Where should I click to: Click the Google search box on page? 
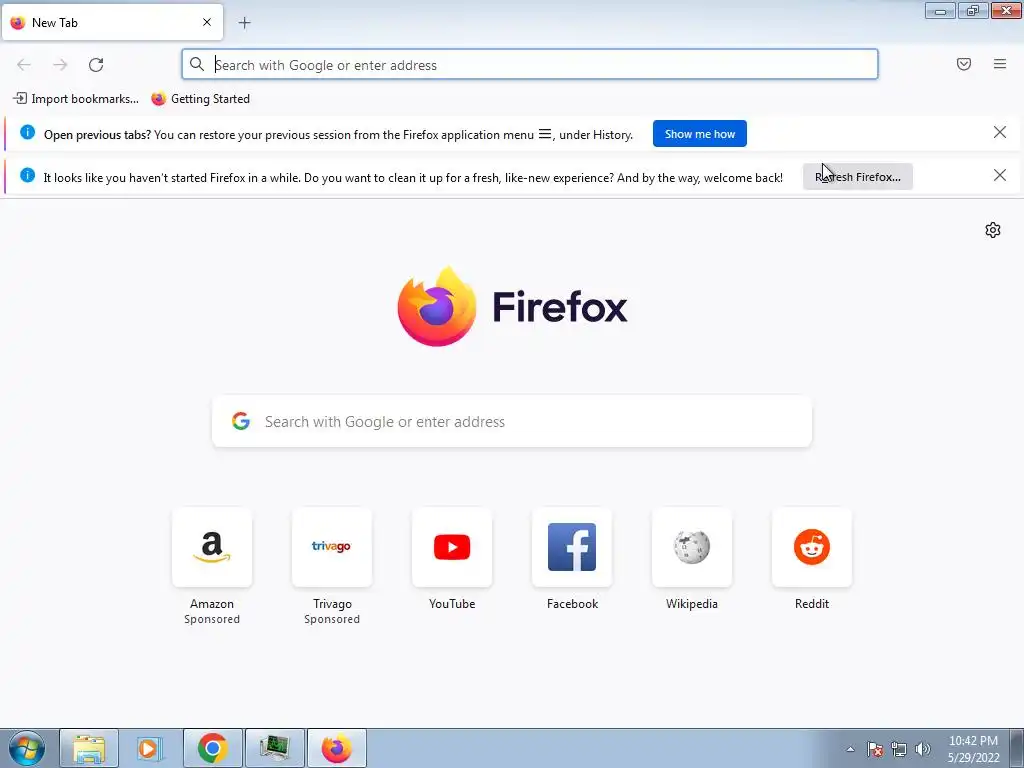[512, 421]
